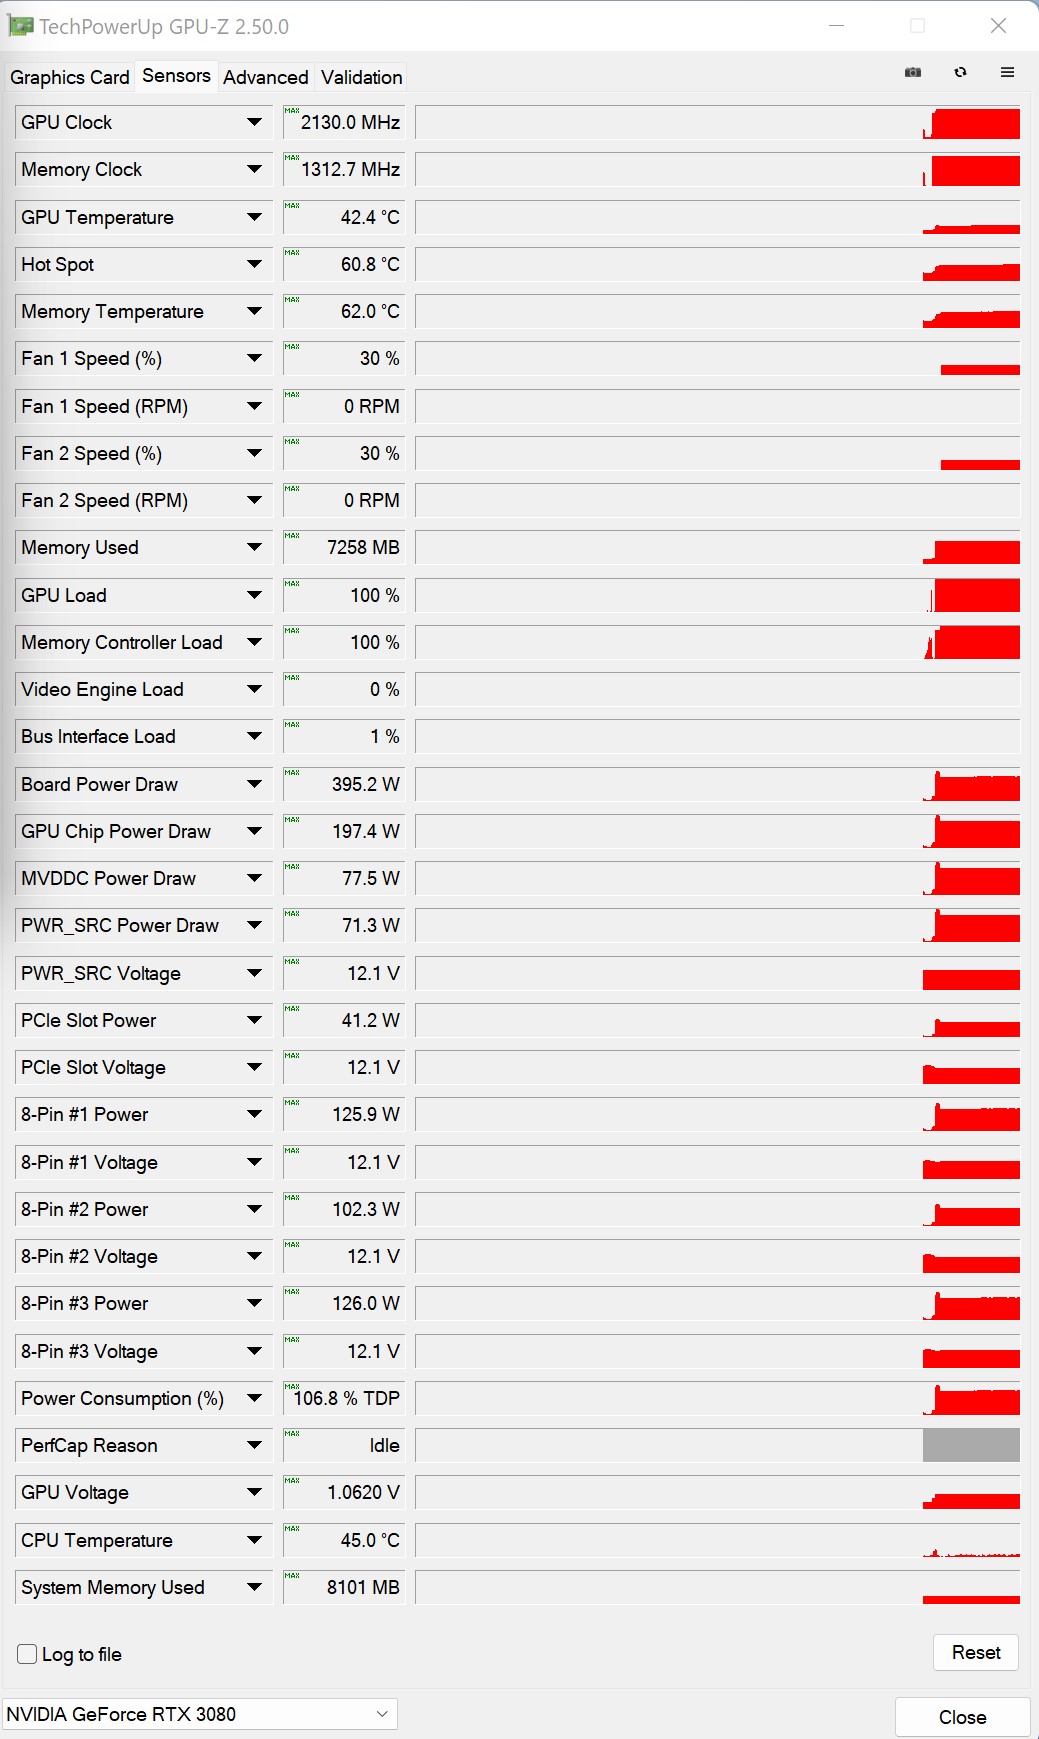1039x1739 pixels.
Task: Click the MAX indicator on GPU Clock value
Action: point(292,111)
